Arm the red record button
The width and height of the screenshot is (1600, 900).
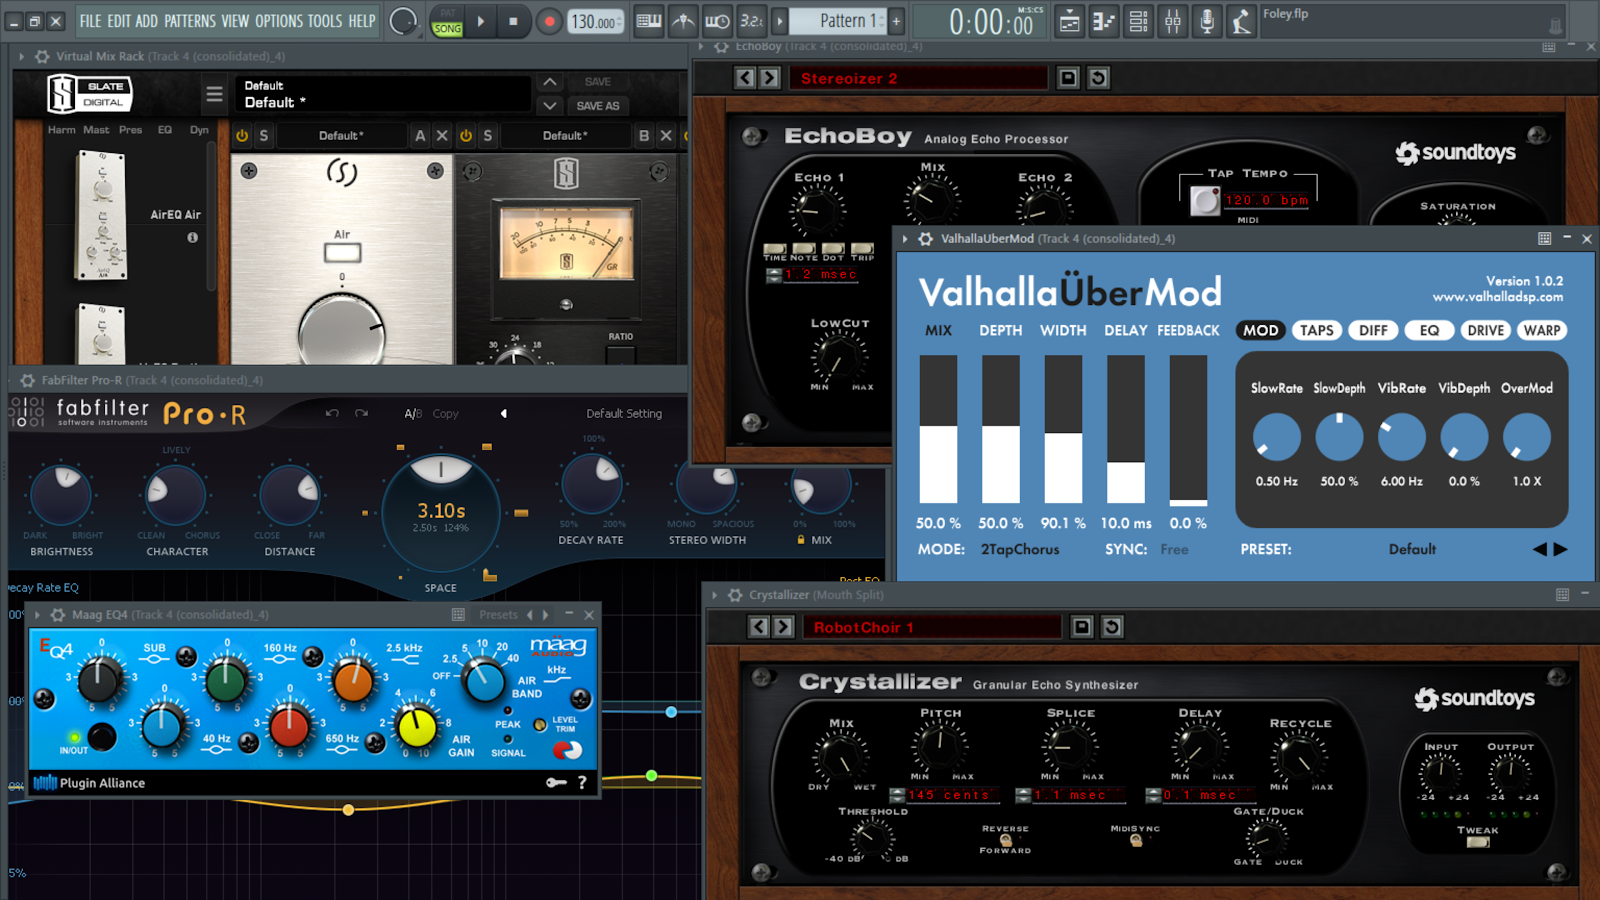[549, 21]
